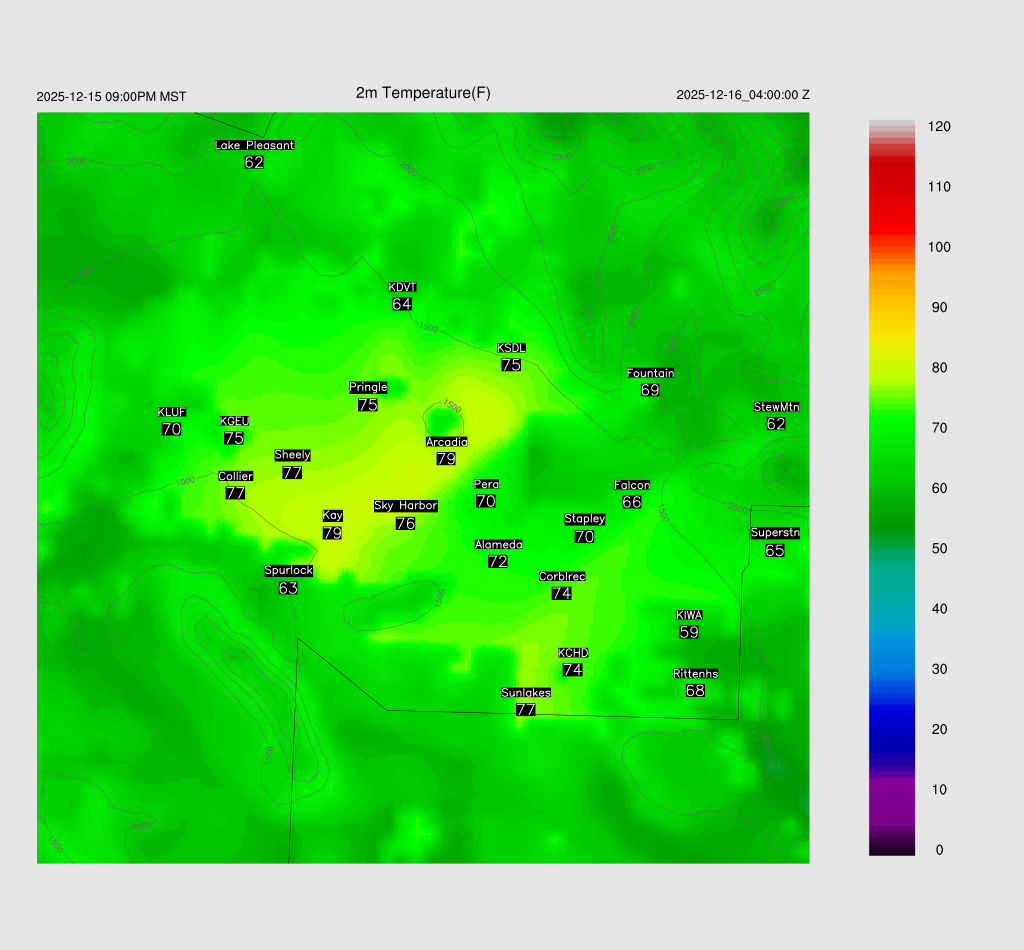Click the Sunlakes station label

click(x=526, y=693)
